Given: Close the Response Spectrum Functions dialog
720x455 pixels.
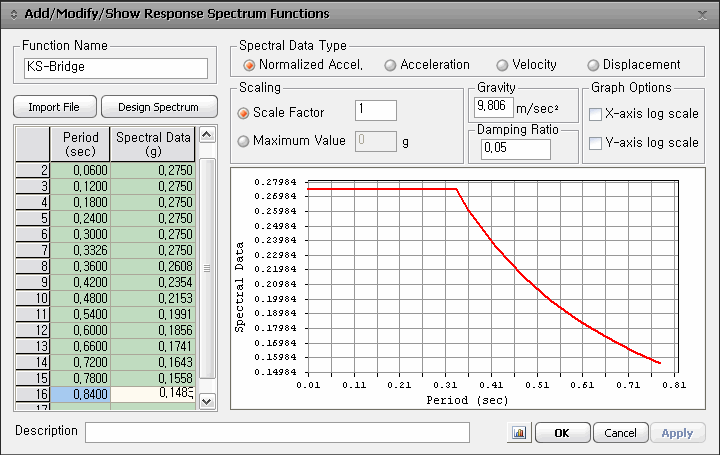Looking at the screenshot, I should point(701,14).
